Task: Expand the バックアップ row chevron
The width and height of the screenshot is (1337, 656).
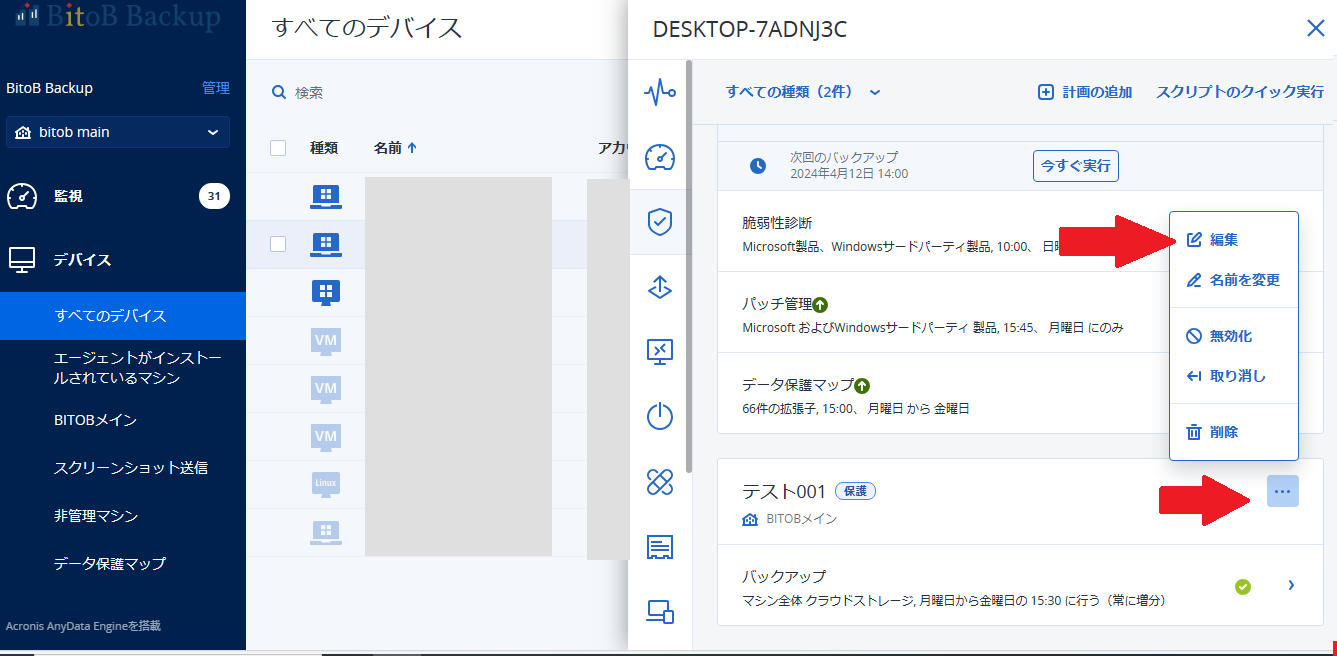Action: click(1291, 585)
